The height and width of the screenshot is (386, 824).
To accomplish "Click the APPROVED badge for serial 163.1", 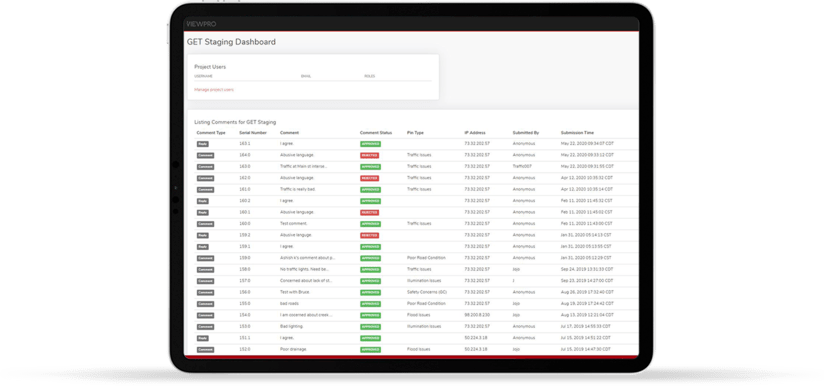I will coord(370,144).
